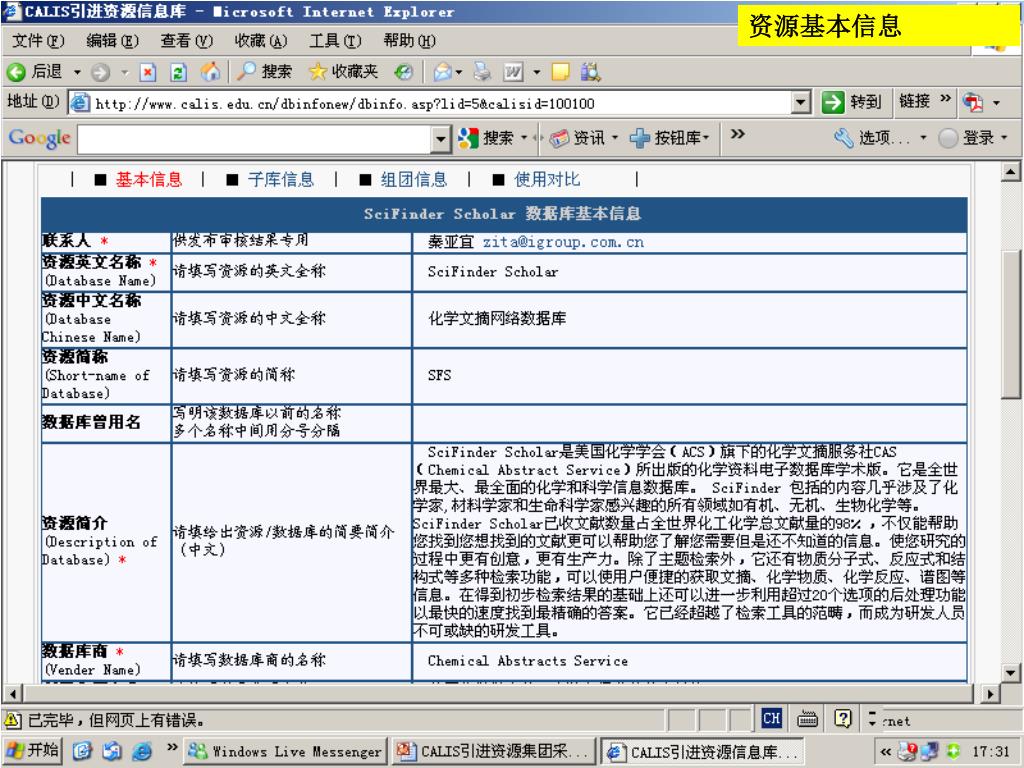
Task: Switch to the CALIS引进资源集团采 taskbar window
Action: [494, 752]
